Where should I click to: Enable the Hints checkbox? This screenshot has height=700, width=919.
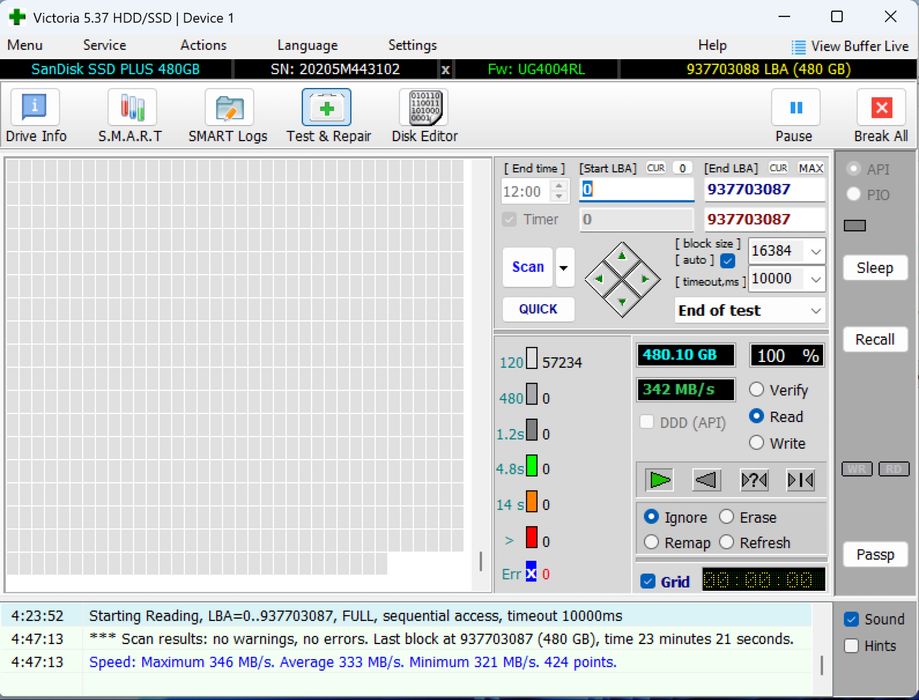coord(851,646)
